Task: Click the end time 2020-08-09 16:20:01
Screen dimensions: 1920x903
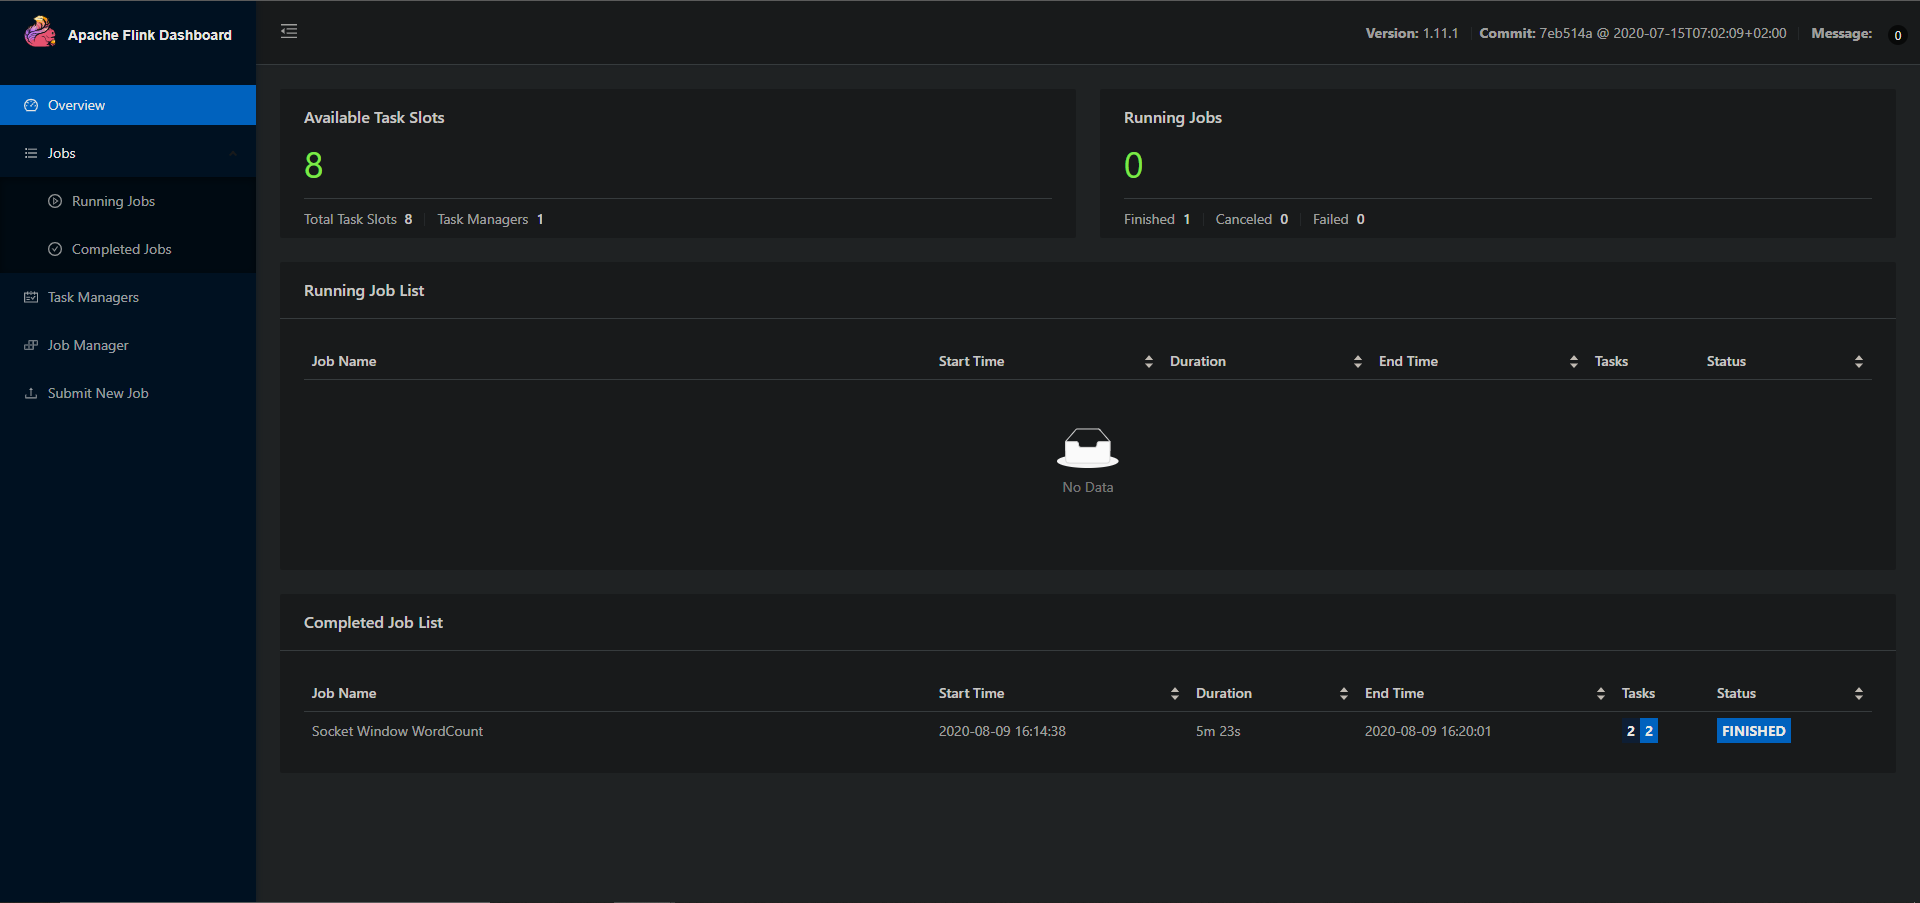Action: tap(1428, 731)
